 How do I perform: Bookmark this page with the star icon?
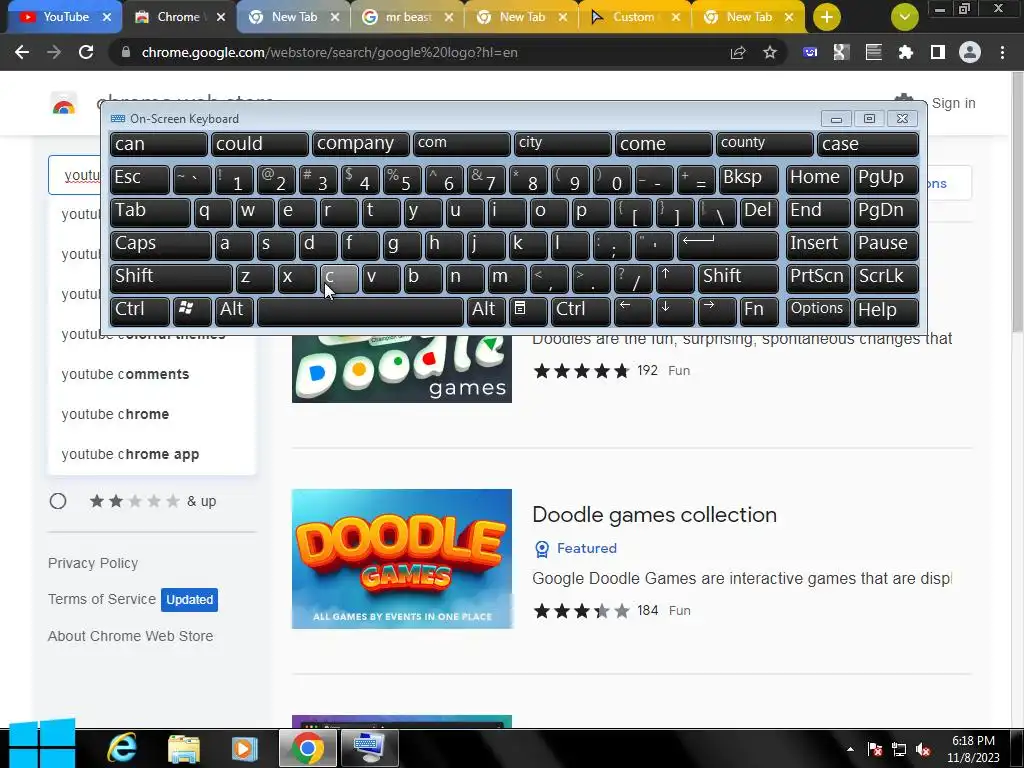pyautogui.click(x=770, y=52)
